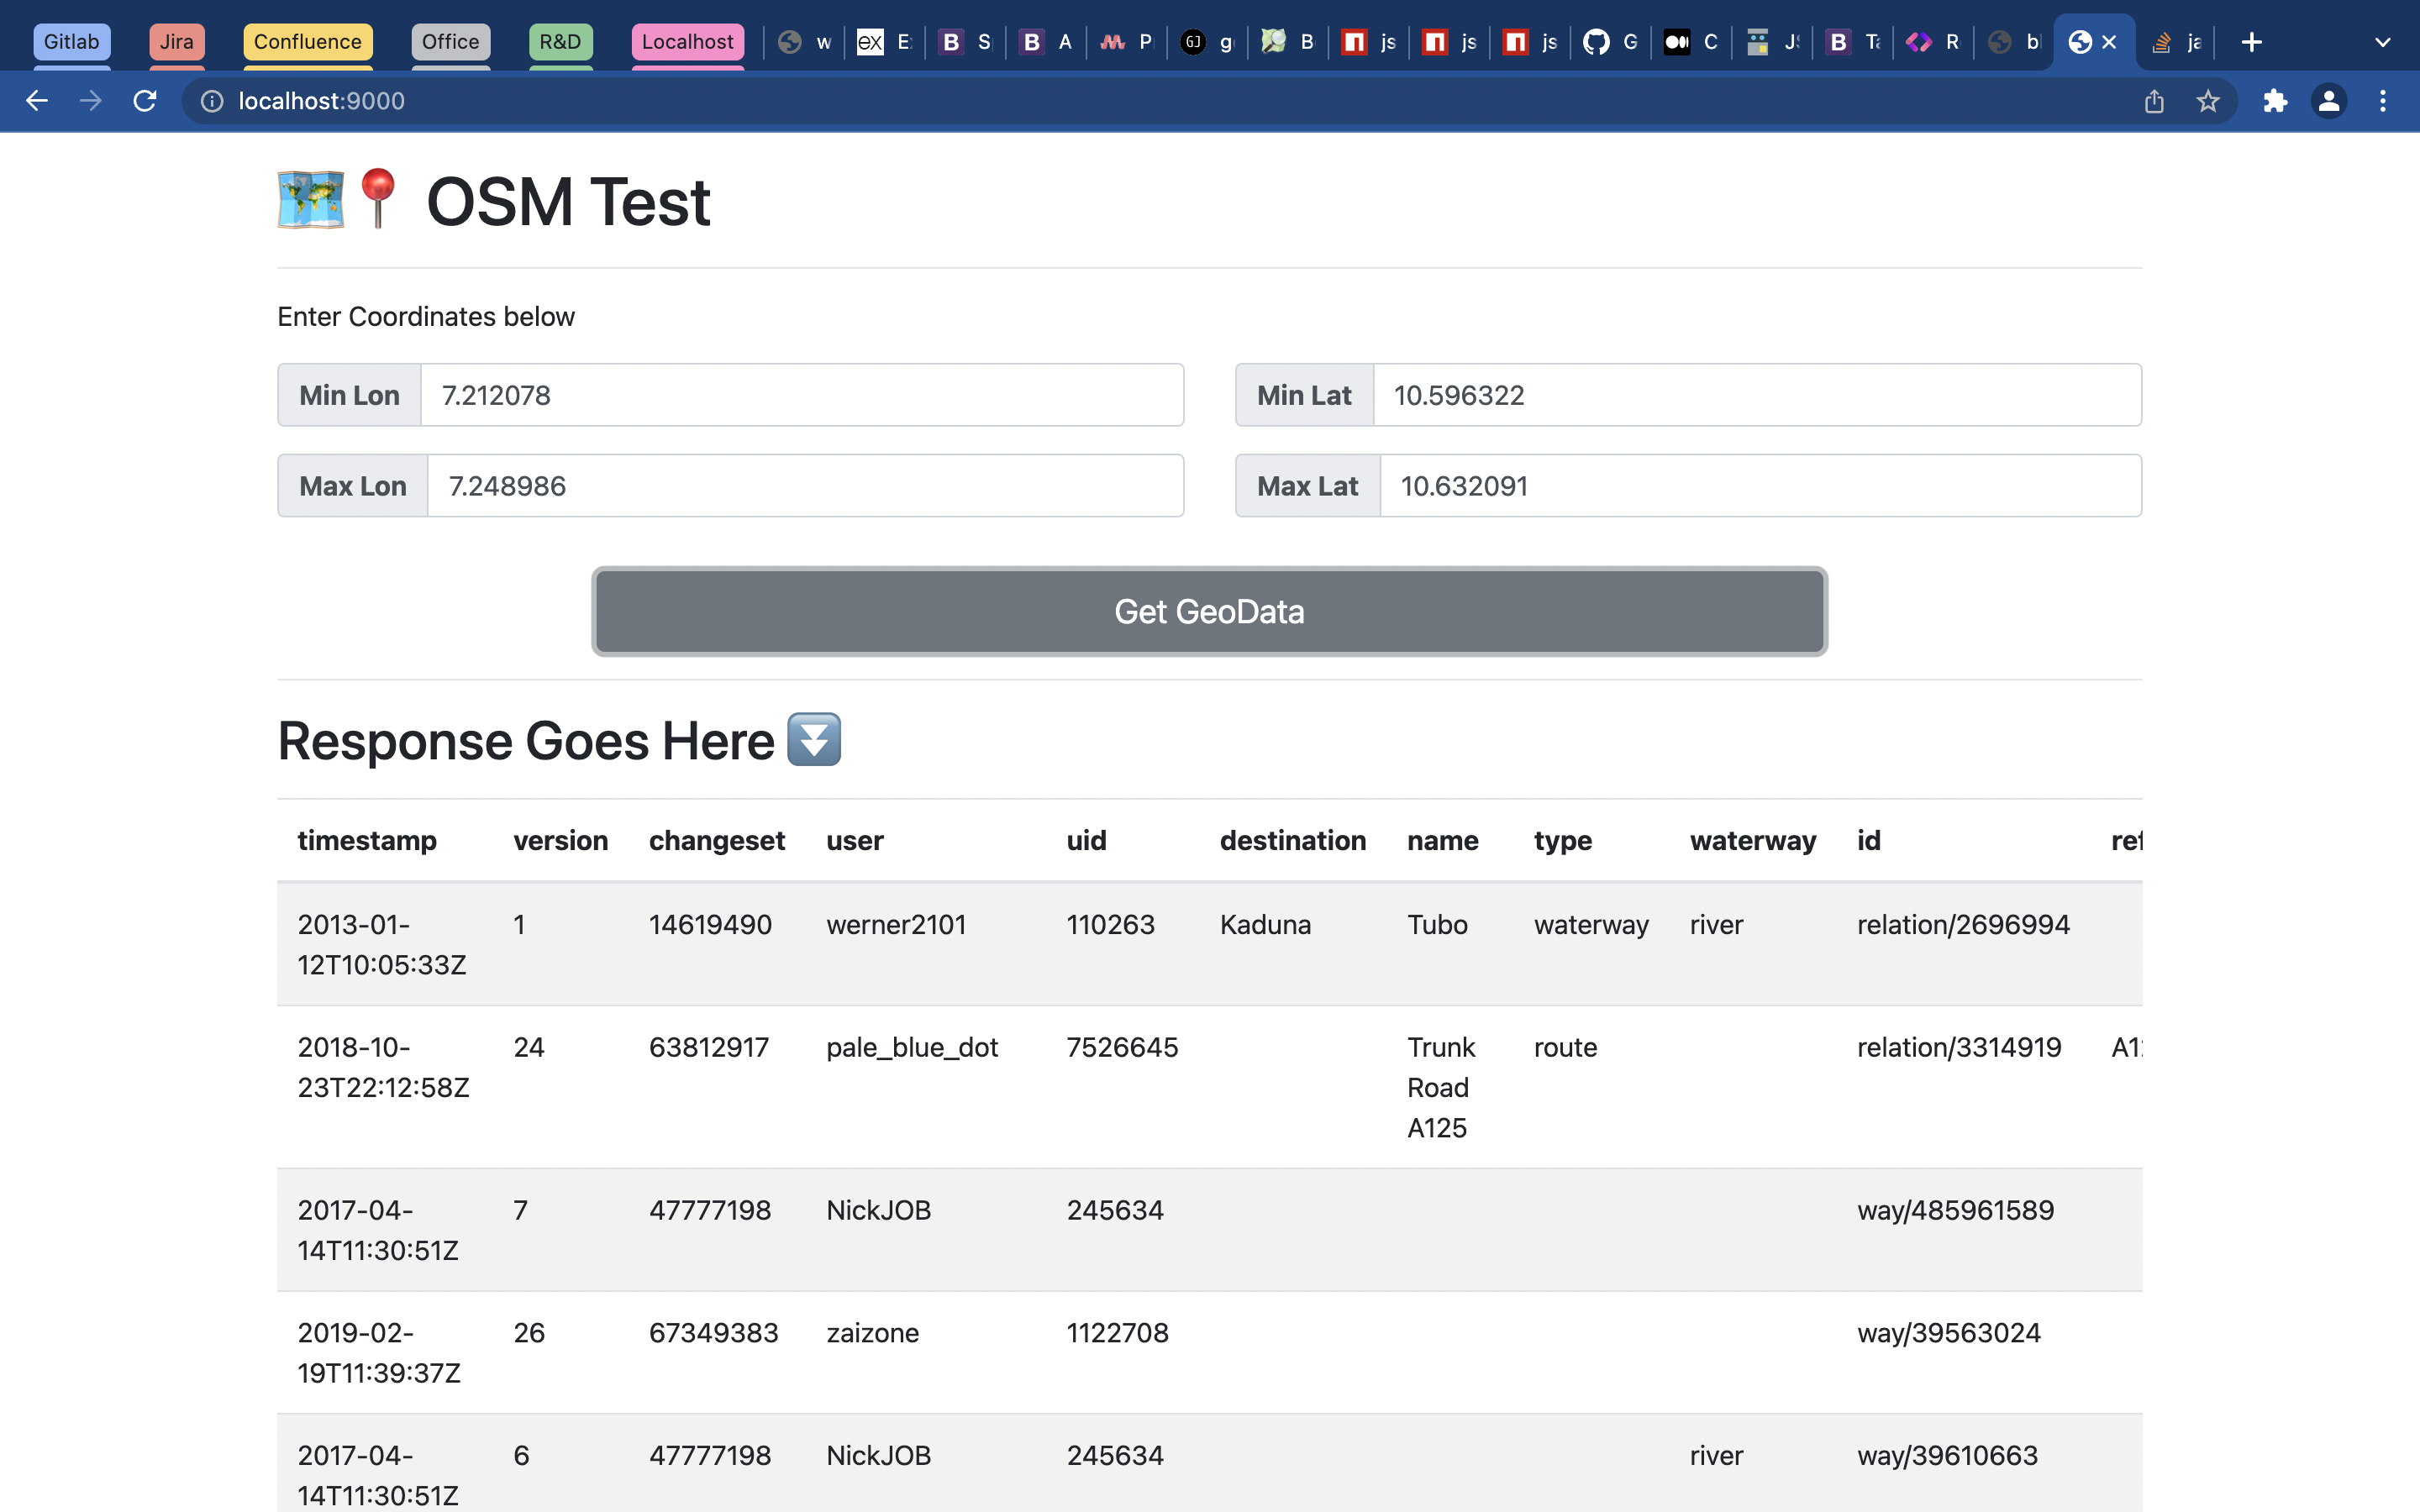Click the browser reload icon
Viewport: 2420px width, 1512px height.
pyautogui.click(x=145, y=101)
